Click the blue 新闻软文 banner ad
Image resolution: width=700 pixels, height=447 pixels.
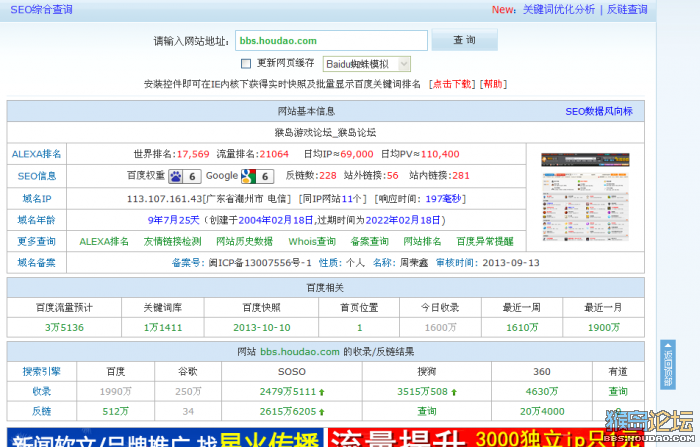pos(165,438)
